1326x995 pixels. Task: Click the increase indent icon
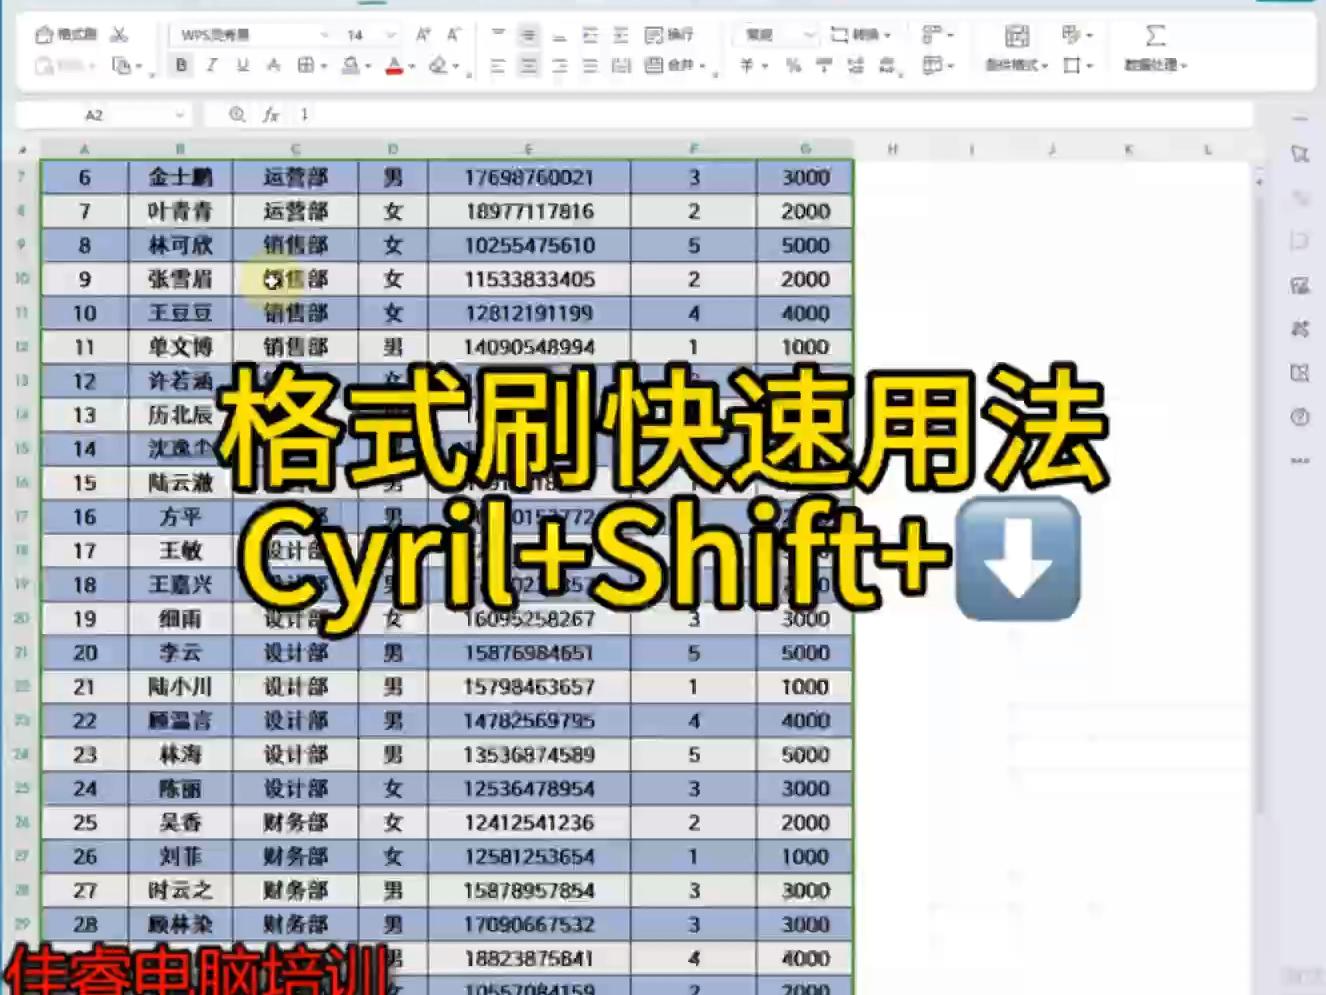click(x=621, y=35)
